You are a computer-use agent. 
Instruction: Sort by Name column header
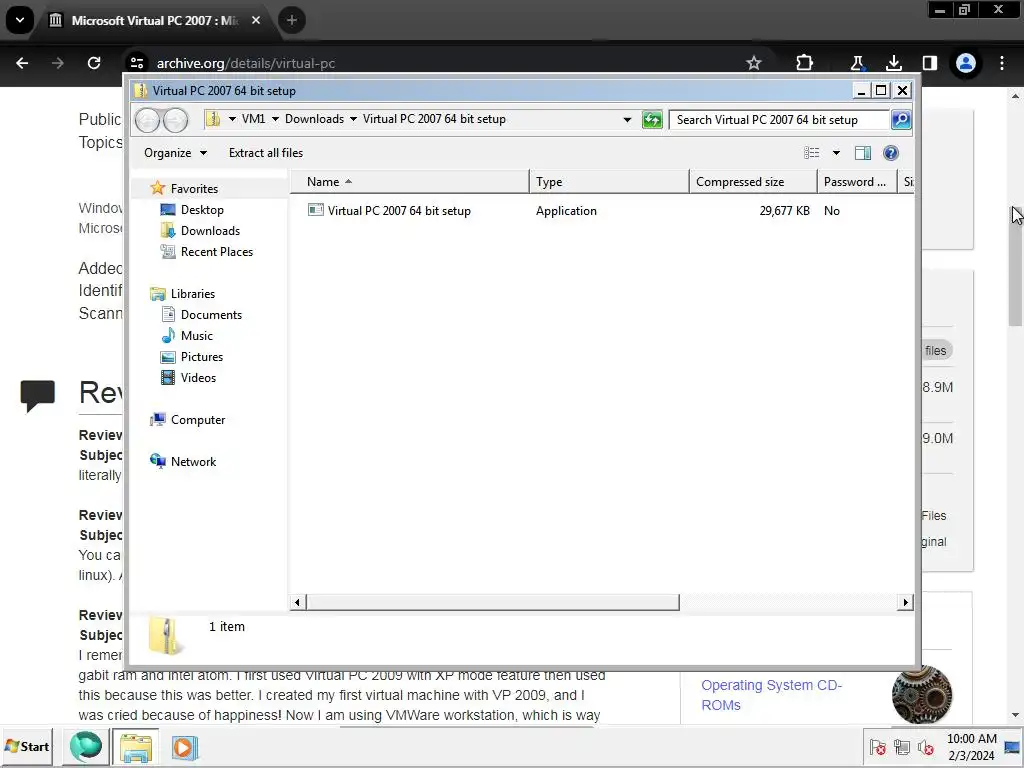point(409,182)
